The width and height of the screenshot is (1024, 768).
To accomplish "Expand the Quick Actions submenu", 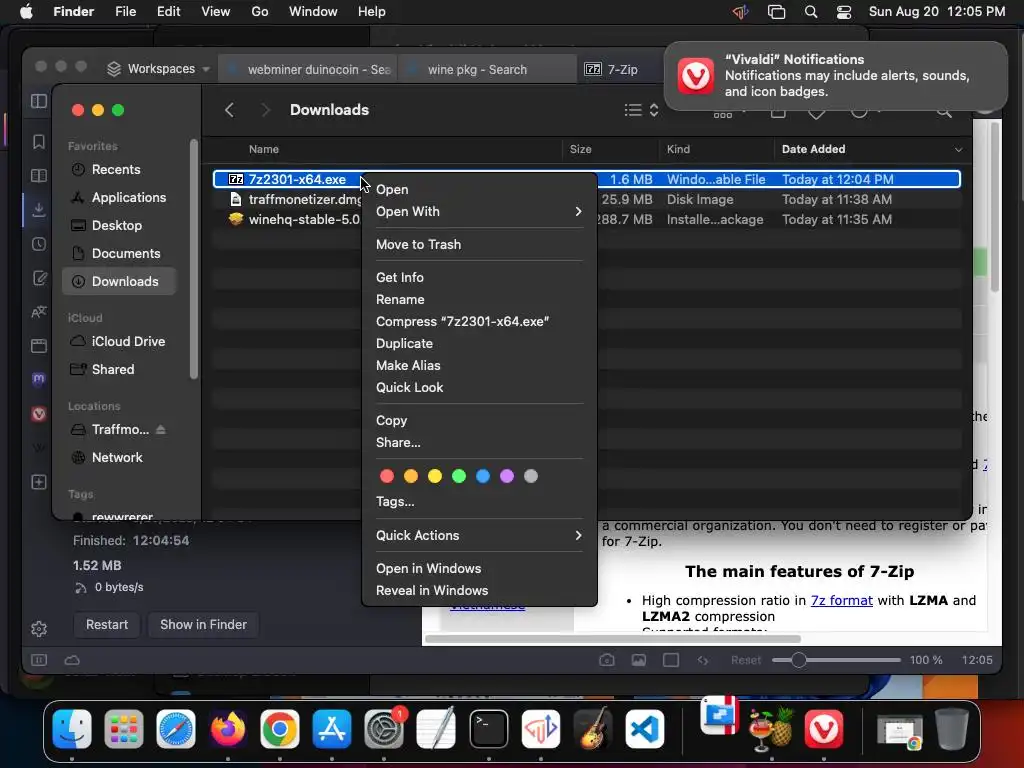I will coord(479,536).
